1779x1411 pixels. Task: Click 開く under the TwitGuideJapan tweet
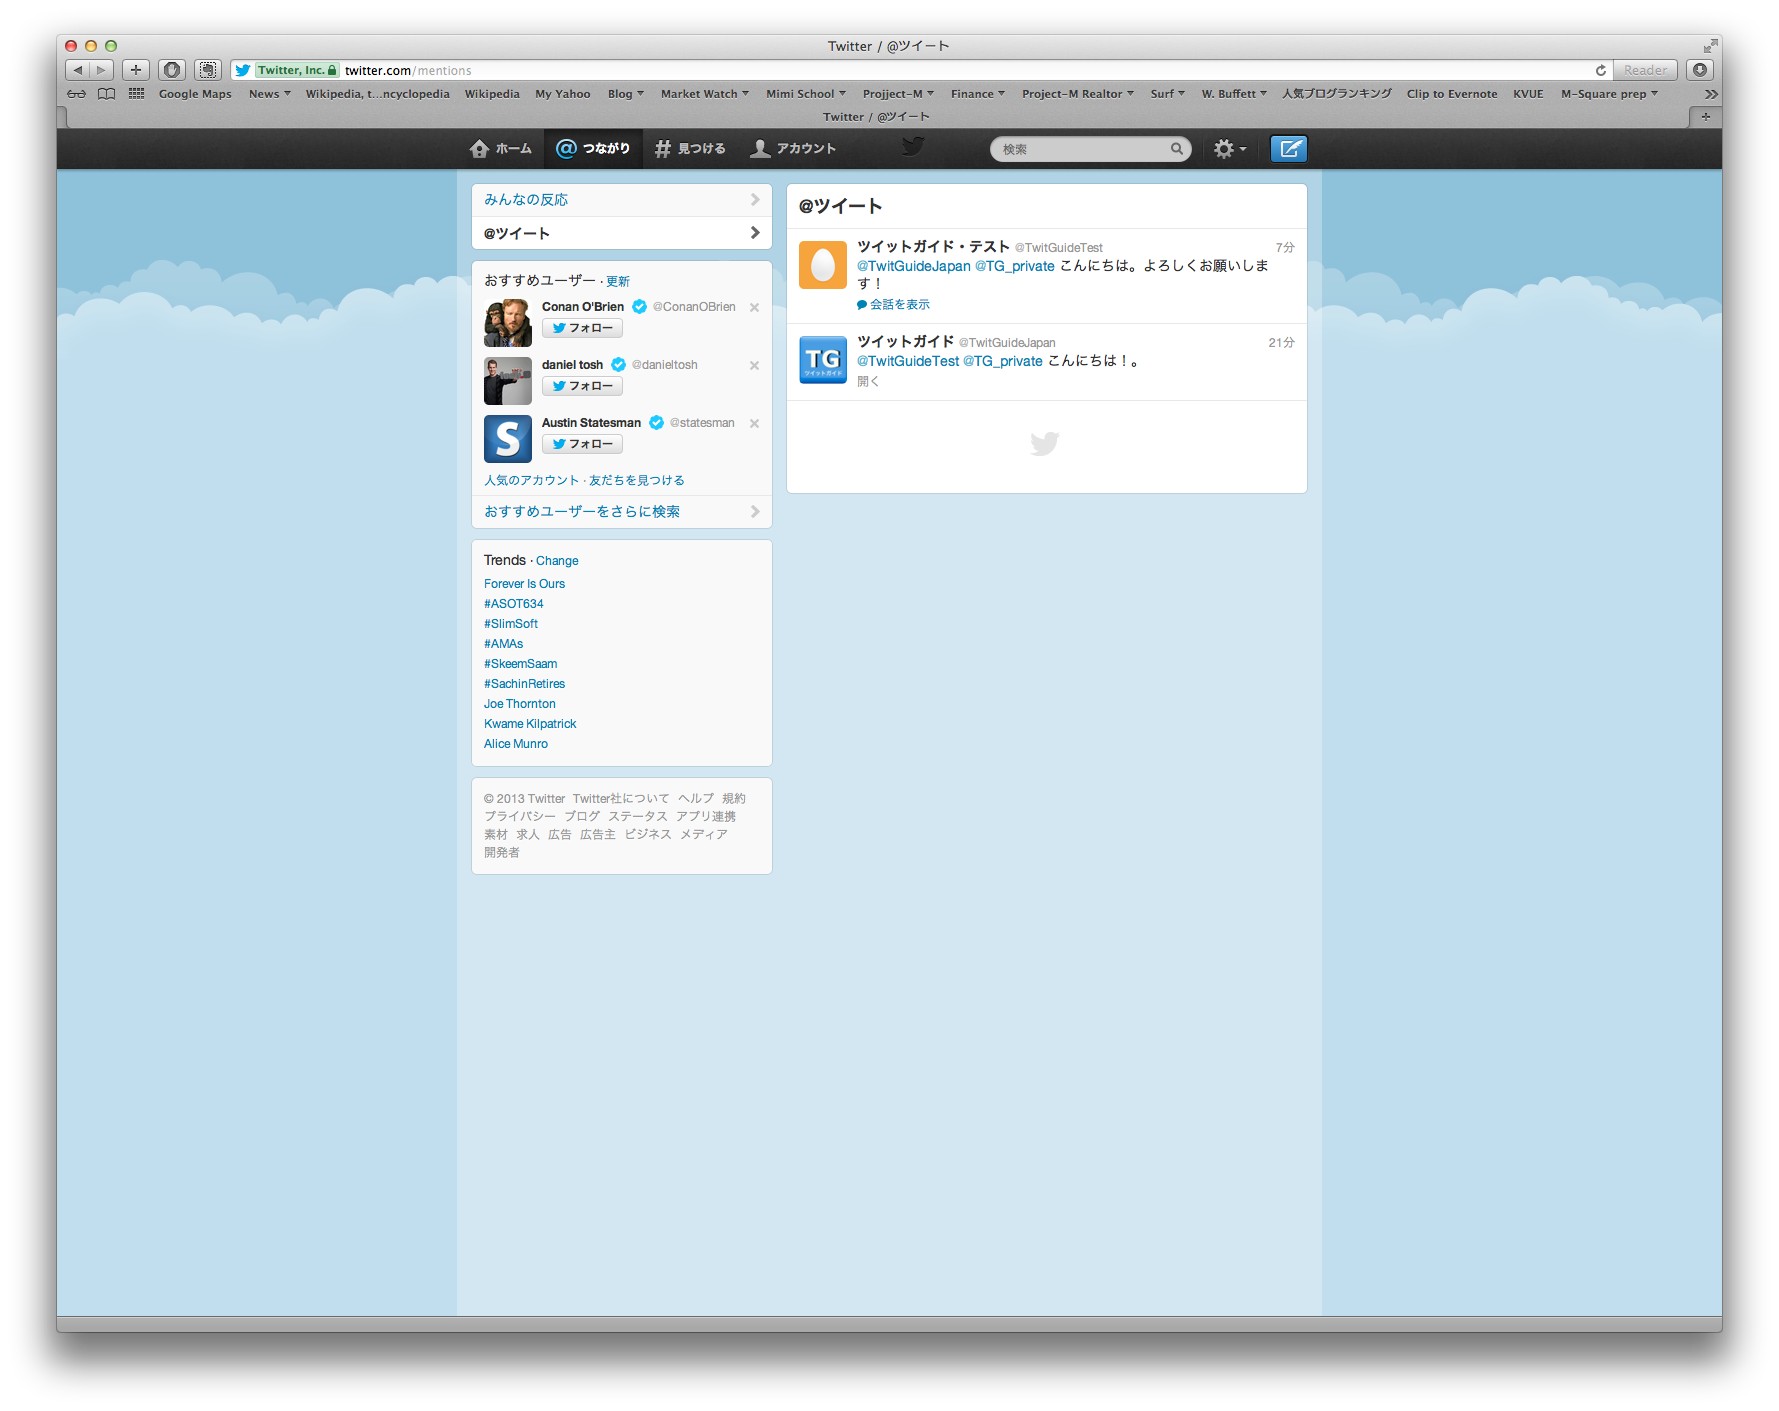click(x=868, y=381)
